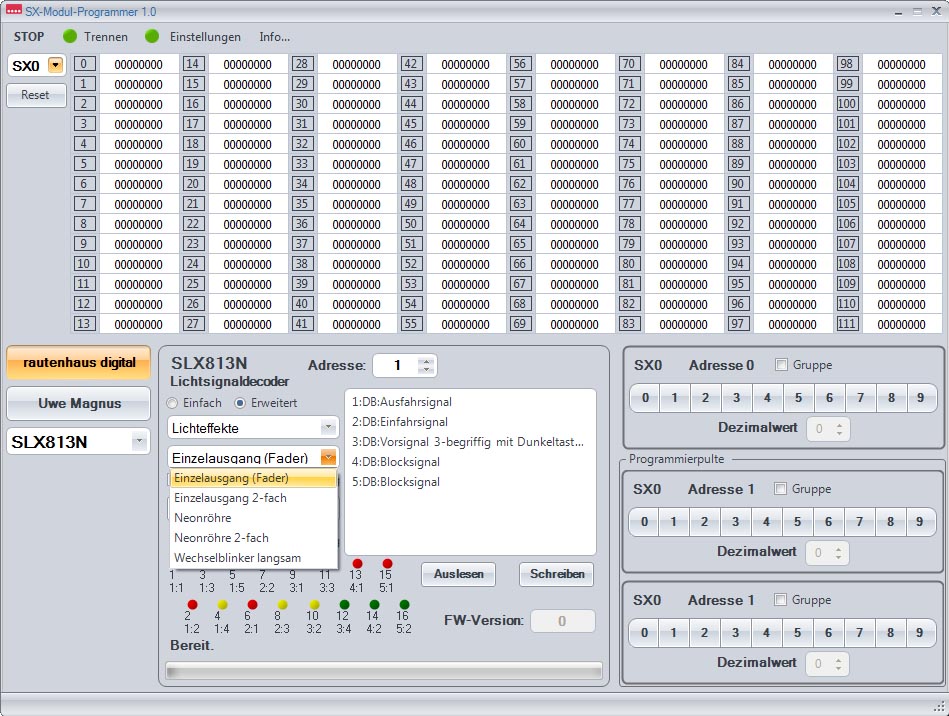Screen dimensions: 949x716
Task: Select the Erweitert mode option
Action: tap(240, 403)
